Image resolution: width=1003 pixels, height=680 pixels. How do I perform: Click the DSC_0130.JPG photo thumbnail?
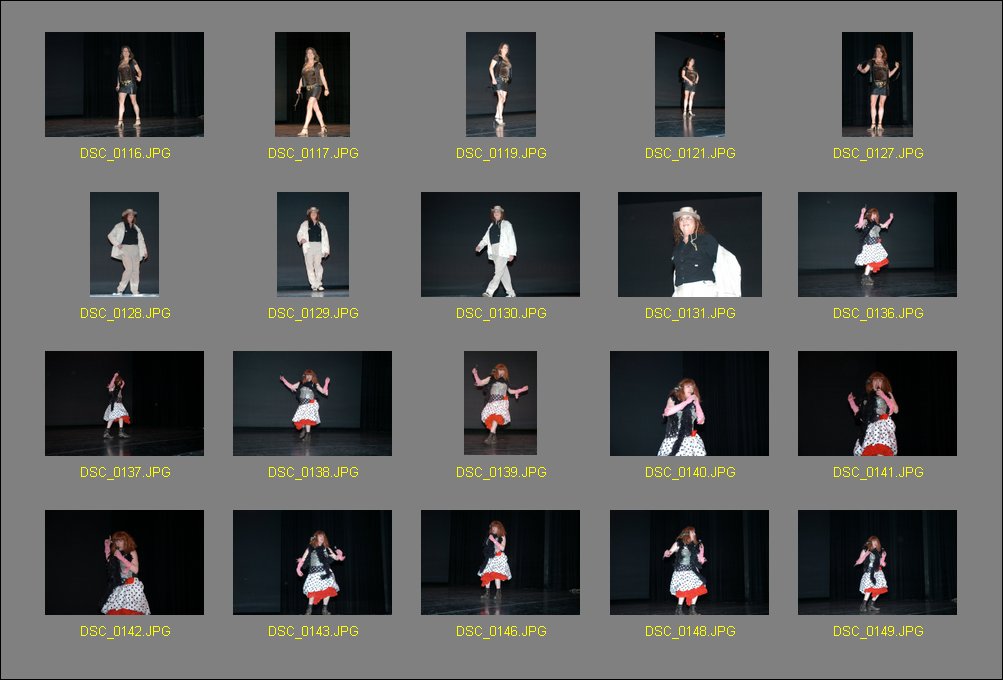pyautogui.click(x=500, y=244)
